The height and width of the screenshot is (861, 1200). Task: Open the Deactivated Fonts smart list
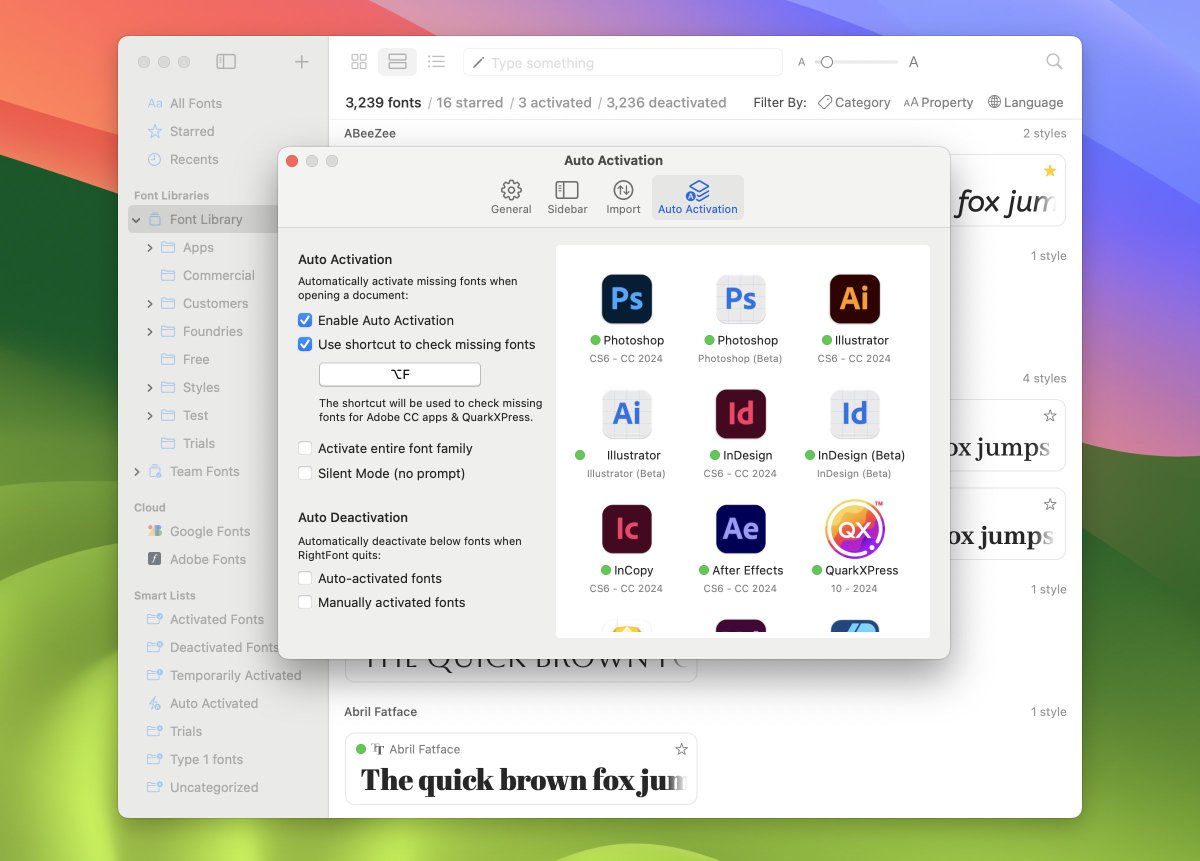point(224,647)
